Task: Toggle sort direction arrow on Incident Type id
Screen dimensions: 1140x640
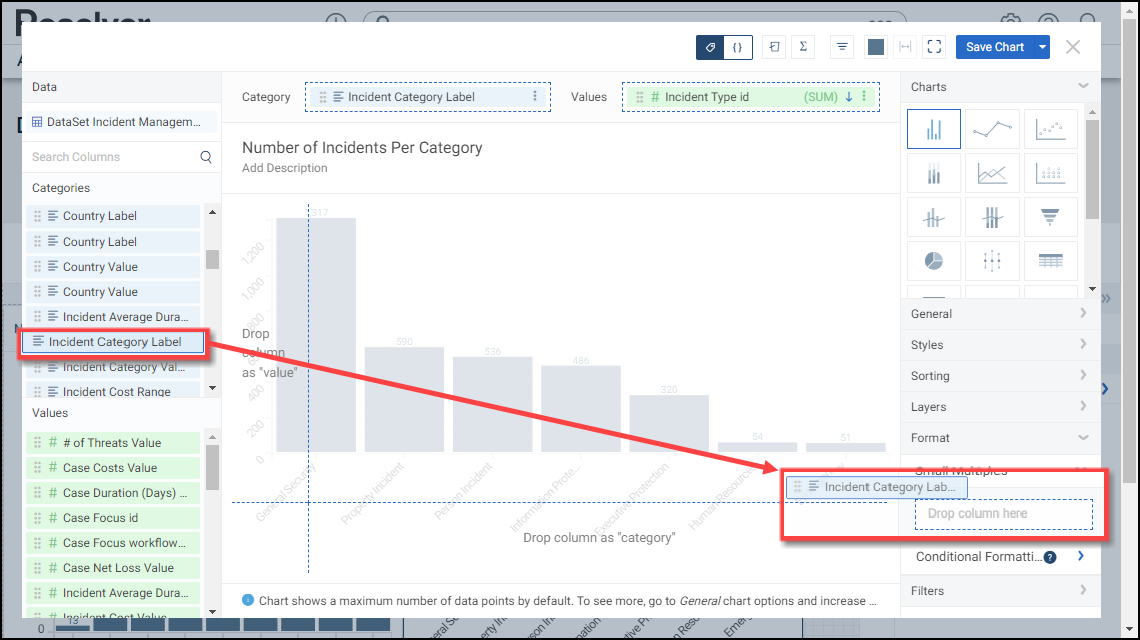Action: point(848,97)
